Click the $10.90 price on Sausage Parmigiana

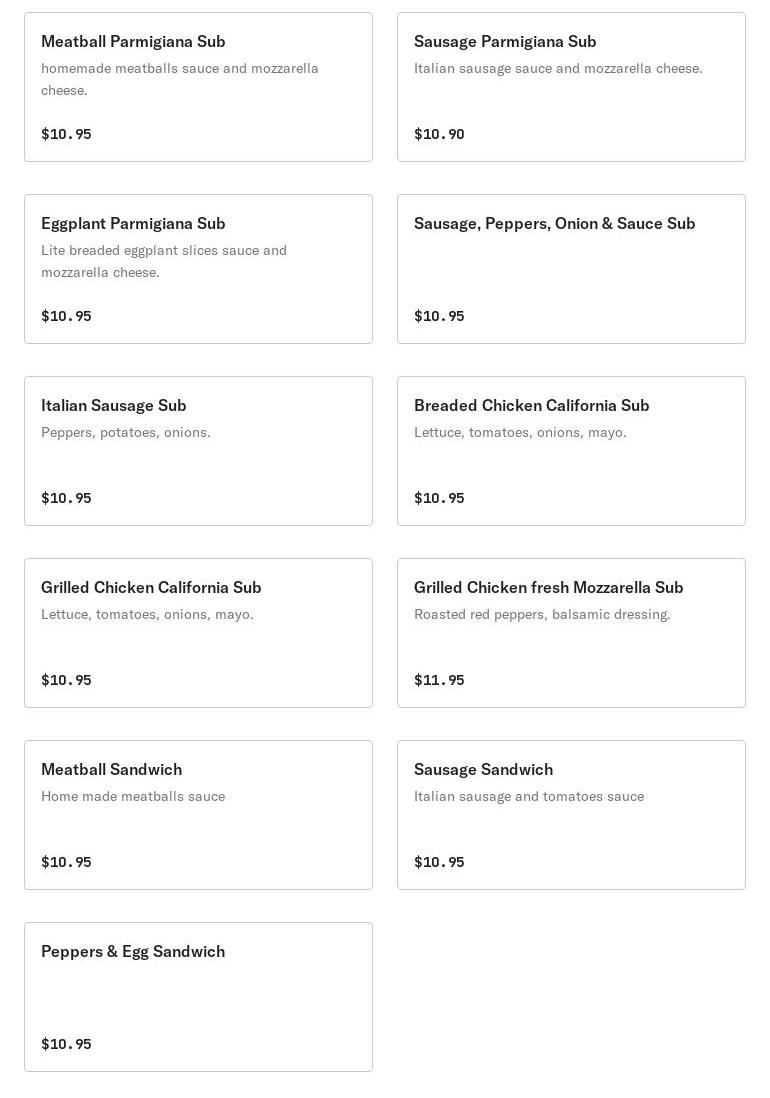tap(439, 134)
